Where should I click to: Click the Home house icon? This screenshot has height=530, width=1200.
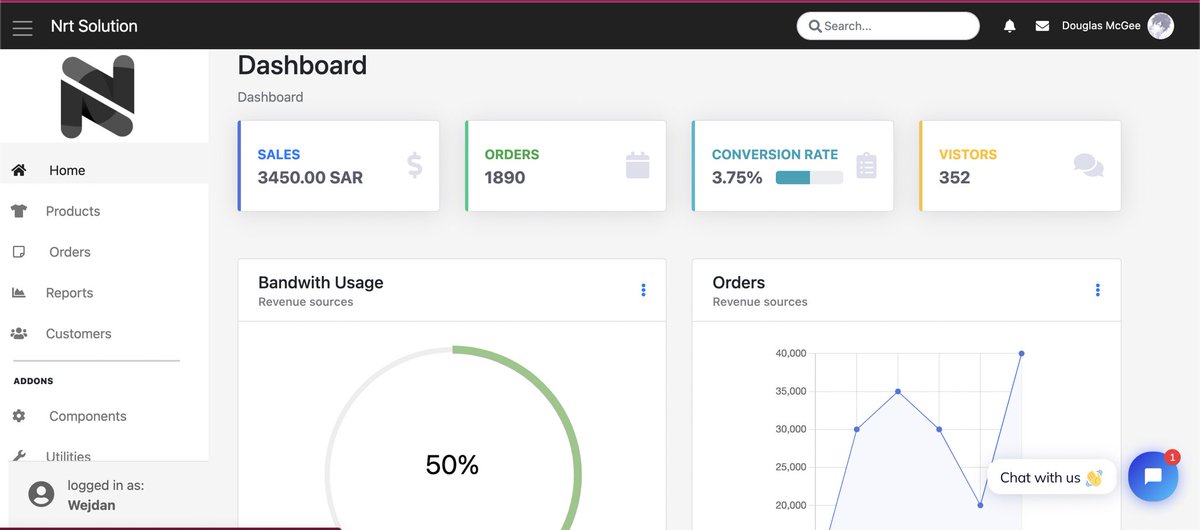[x=19, y=170]
